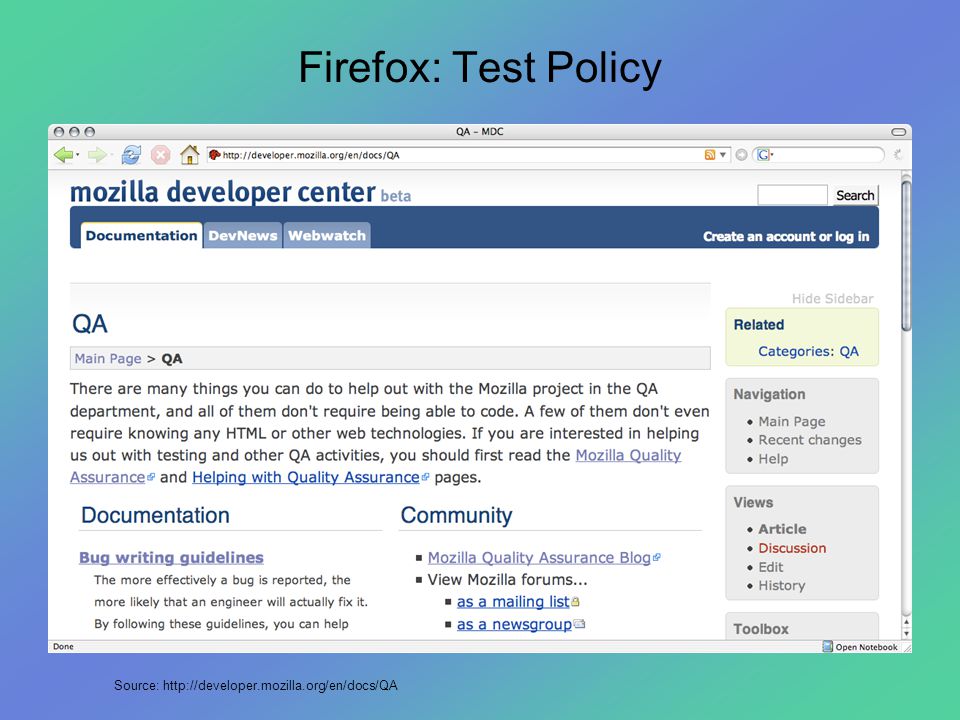The height and width of the screenshot is (720, 960).
Task: Click the 'Done' status bar text
Action: (x=63, y=647)
